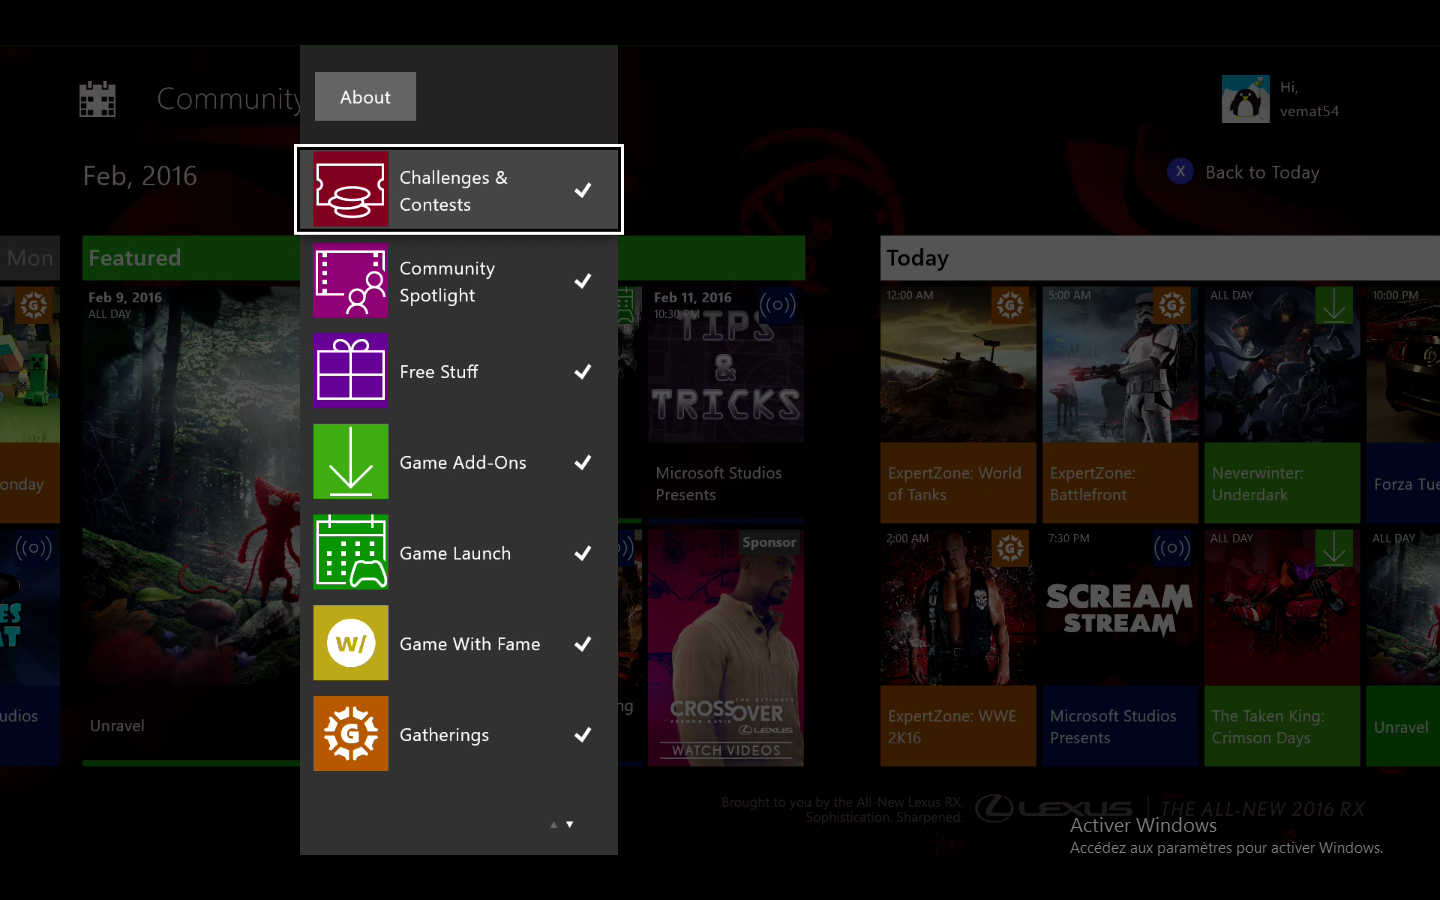Open vemat54 profile avatar
The height and width of the screenshot is (900, 1440).
1245,99
